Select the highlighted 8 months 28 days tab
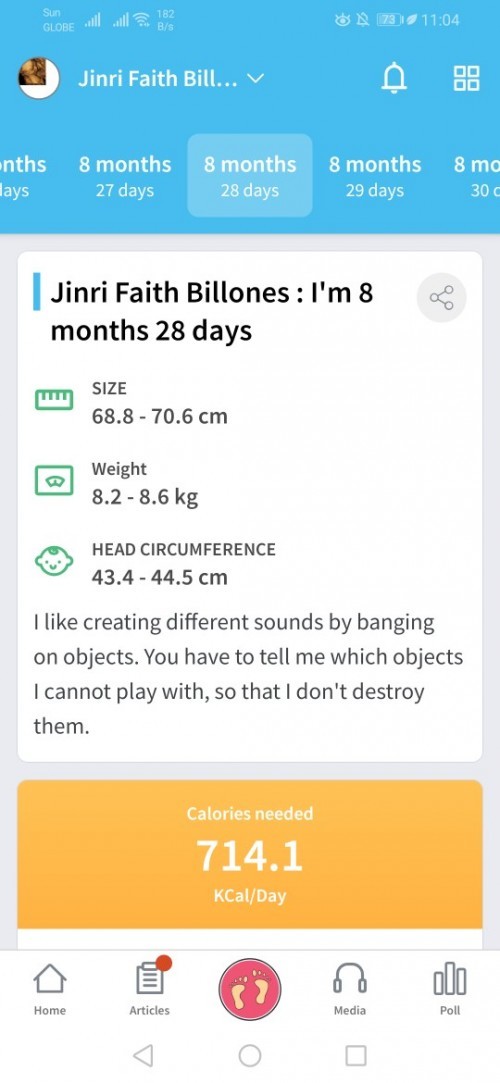500x1083 pixels. 250,175
